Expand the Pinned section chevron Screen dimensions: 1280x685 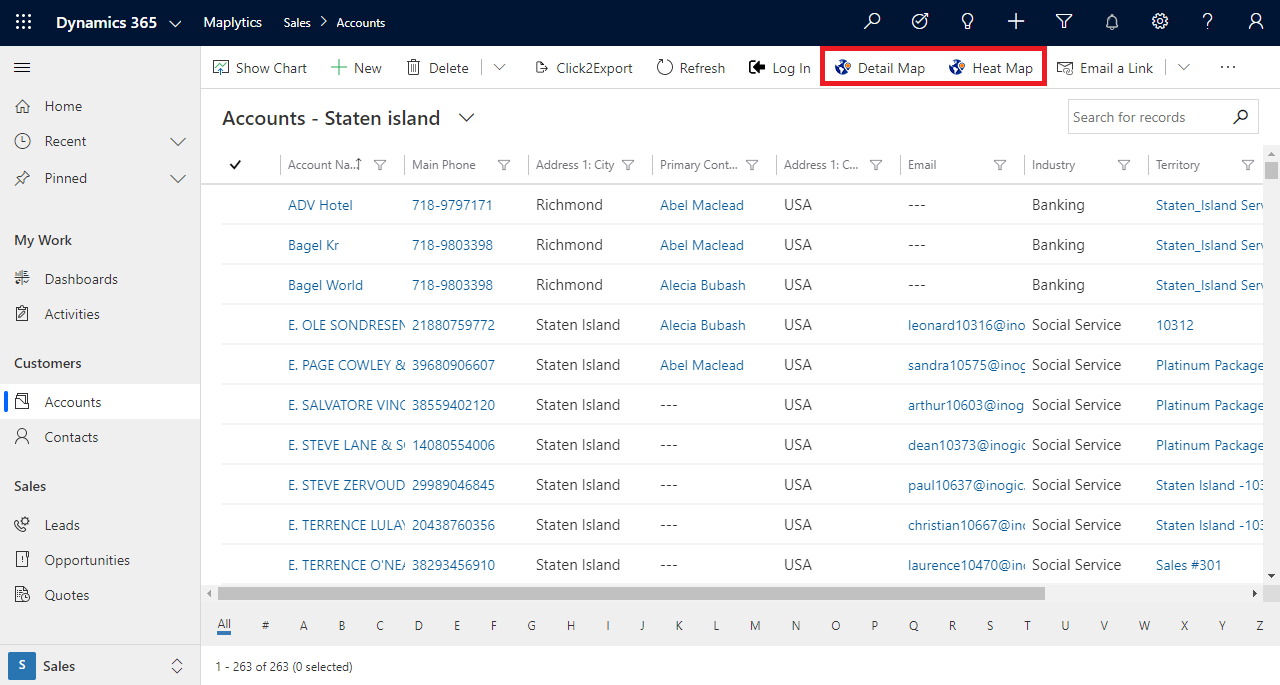pos(178,179)
